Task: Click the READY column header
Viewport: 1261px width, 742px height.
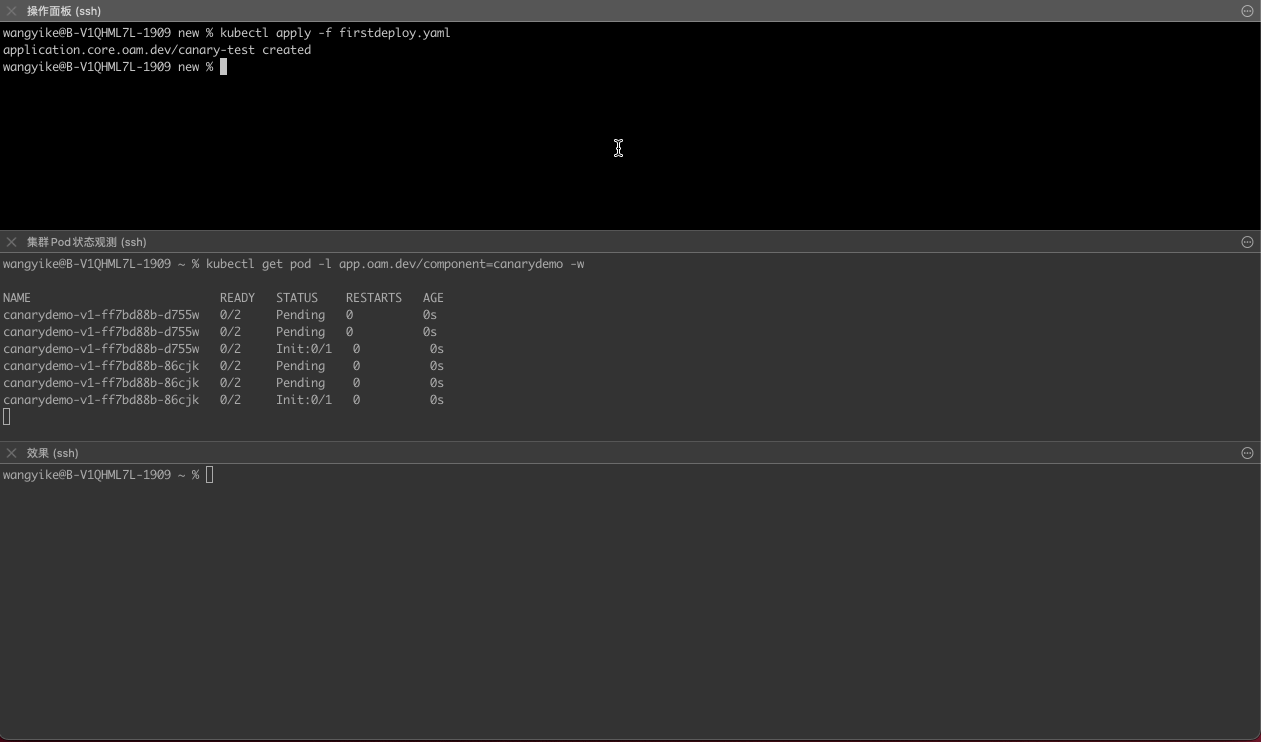Action: pyautogui.click(x=237, y=298)
